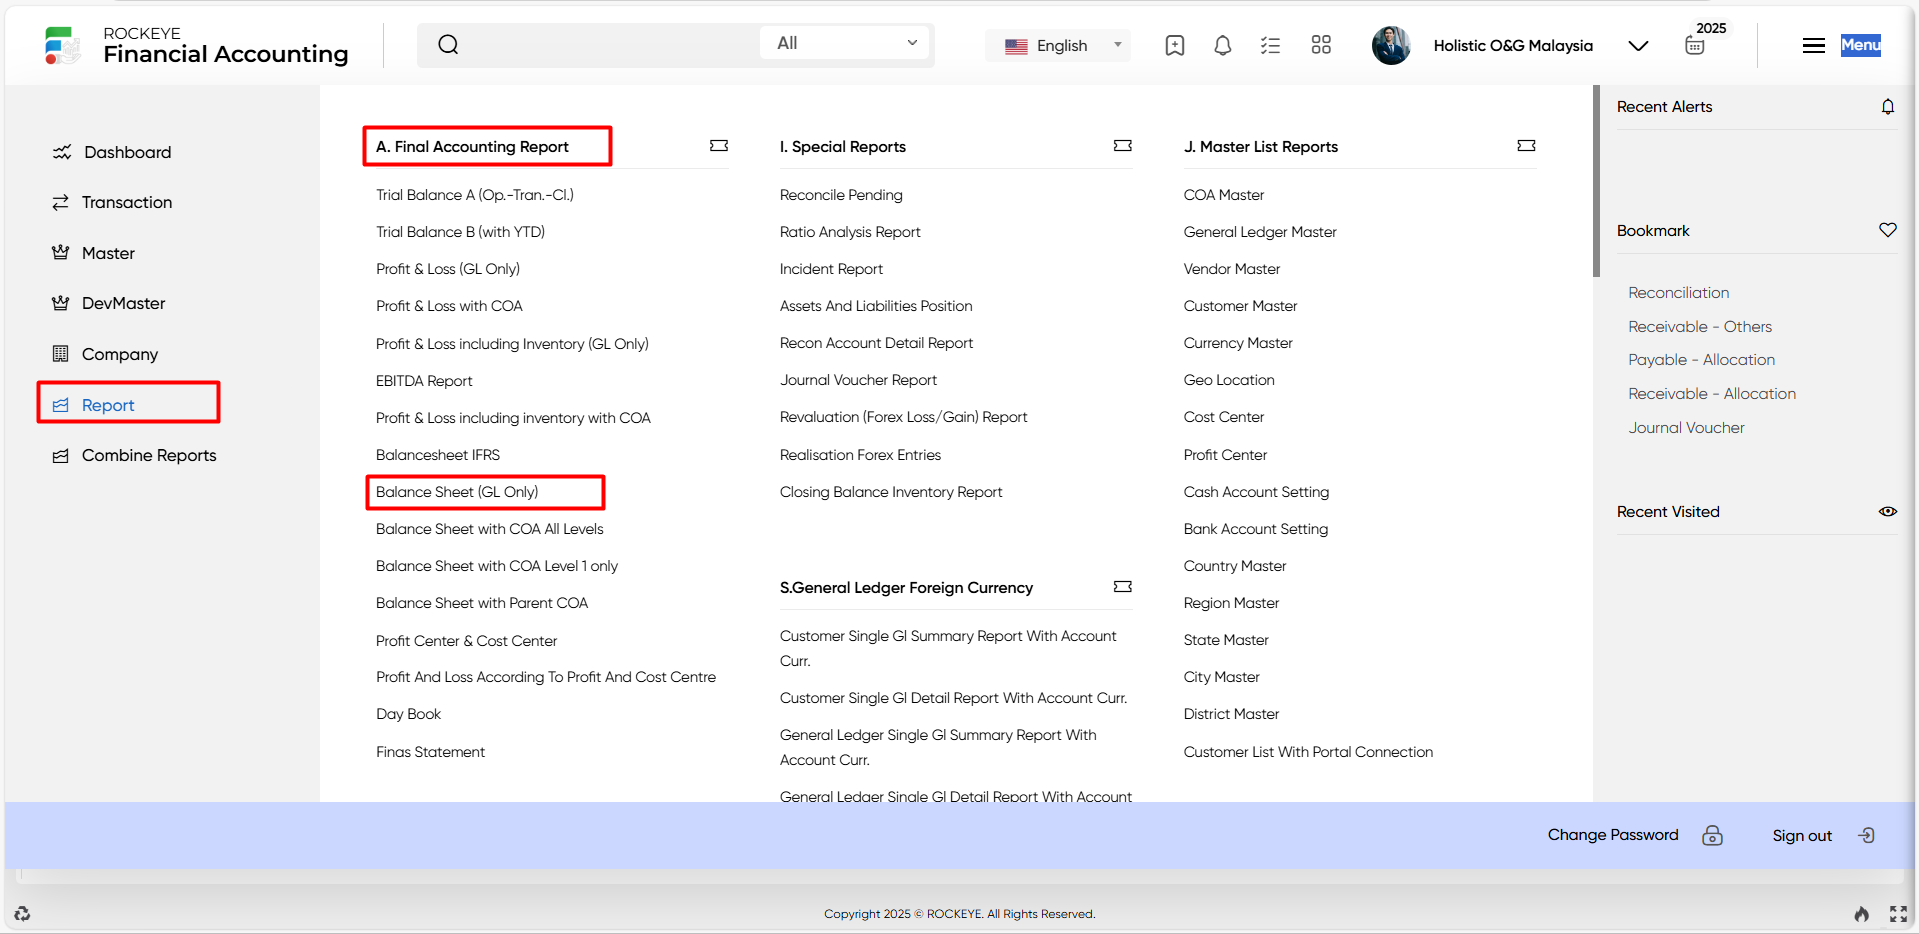1919x934 pixels.
Task: Open Trial Balance A (Op.-Tran.-Cl.) report
Action: click(475, 195)
